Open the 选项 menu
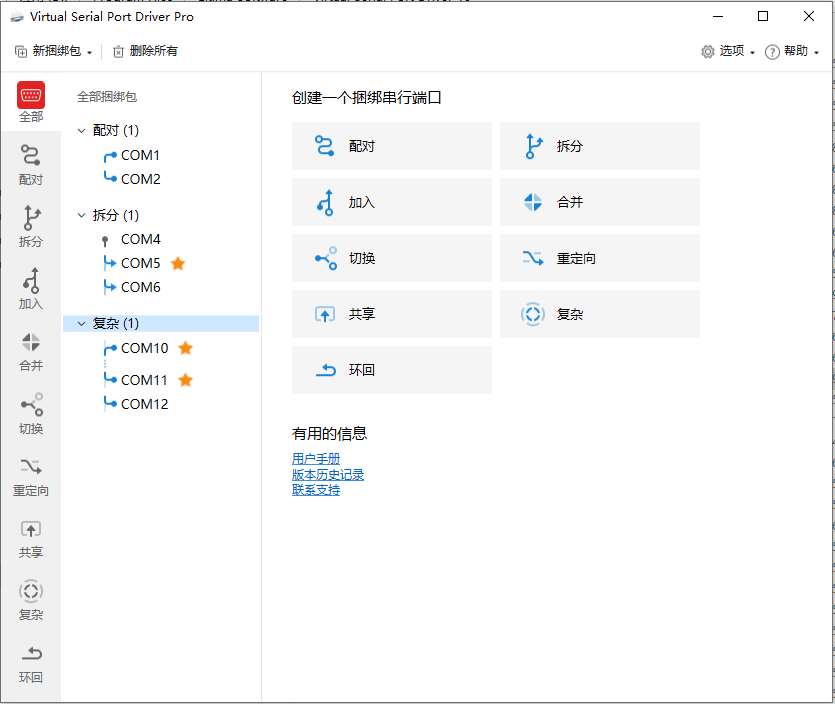The image size is (835, 704). coord(728,50)
